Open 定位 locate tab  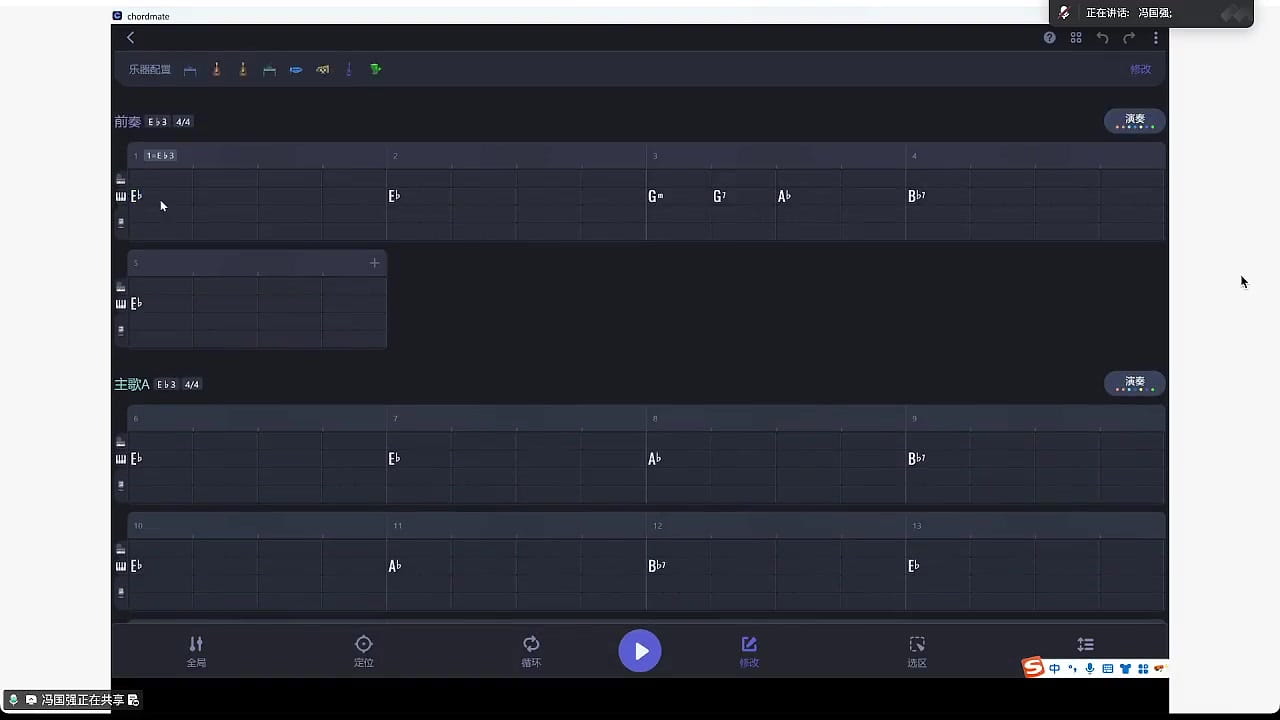pyautogui.click(x=364, y=651)
